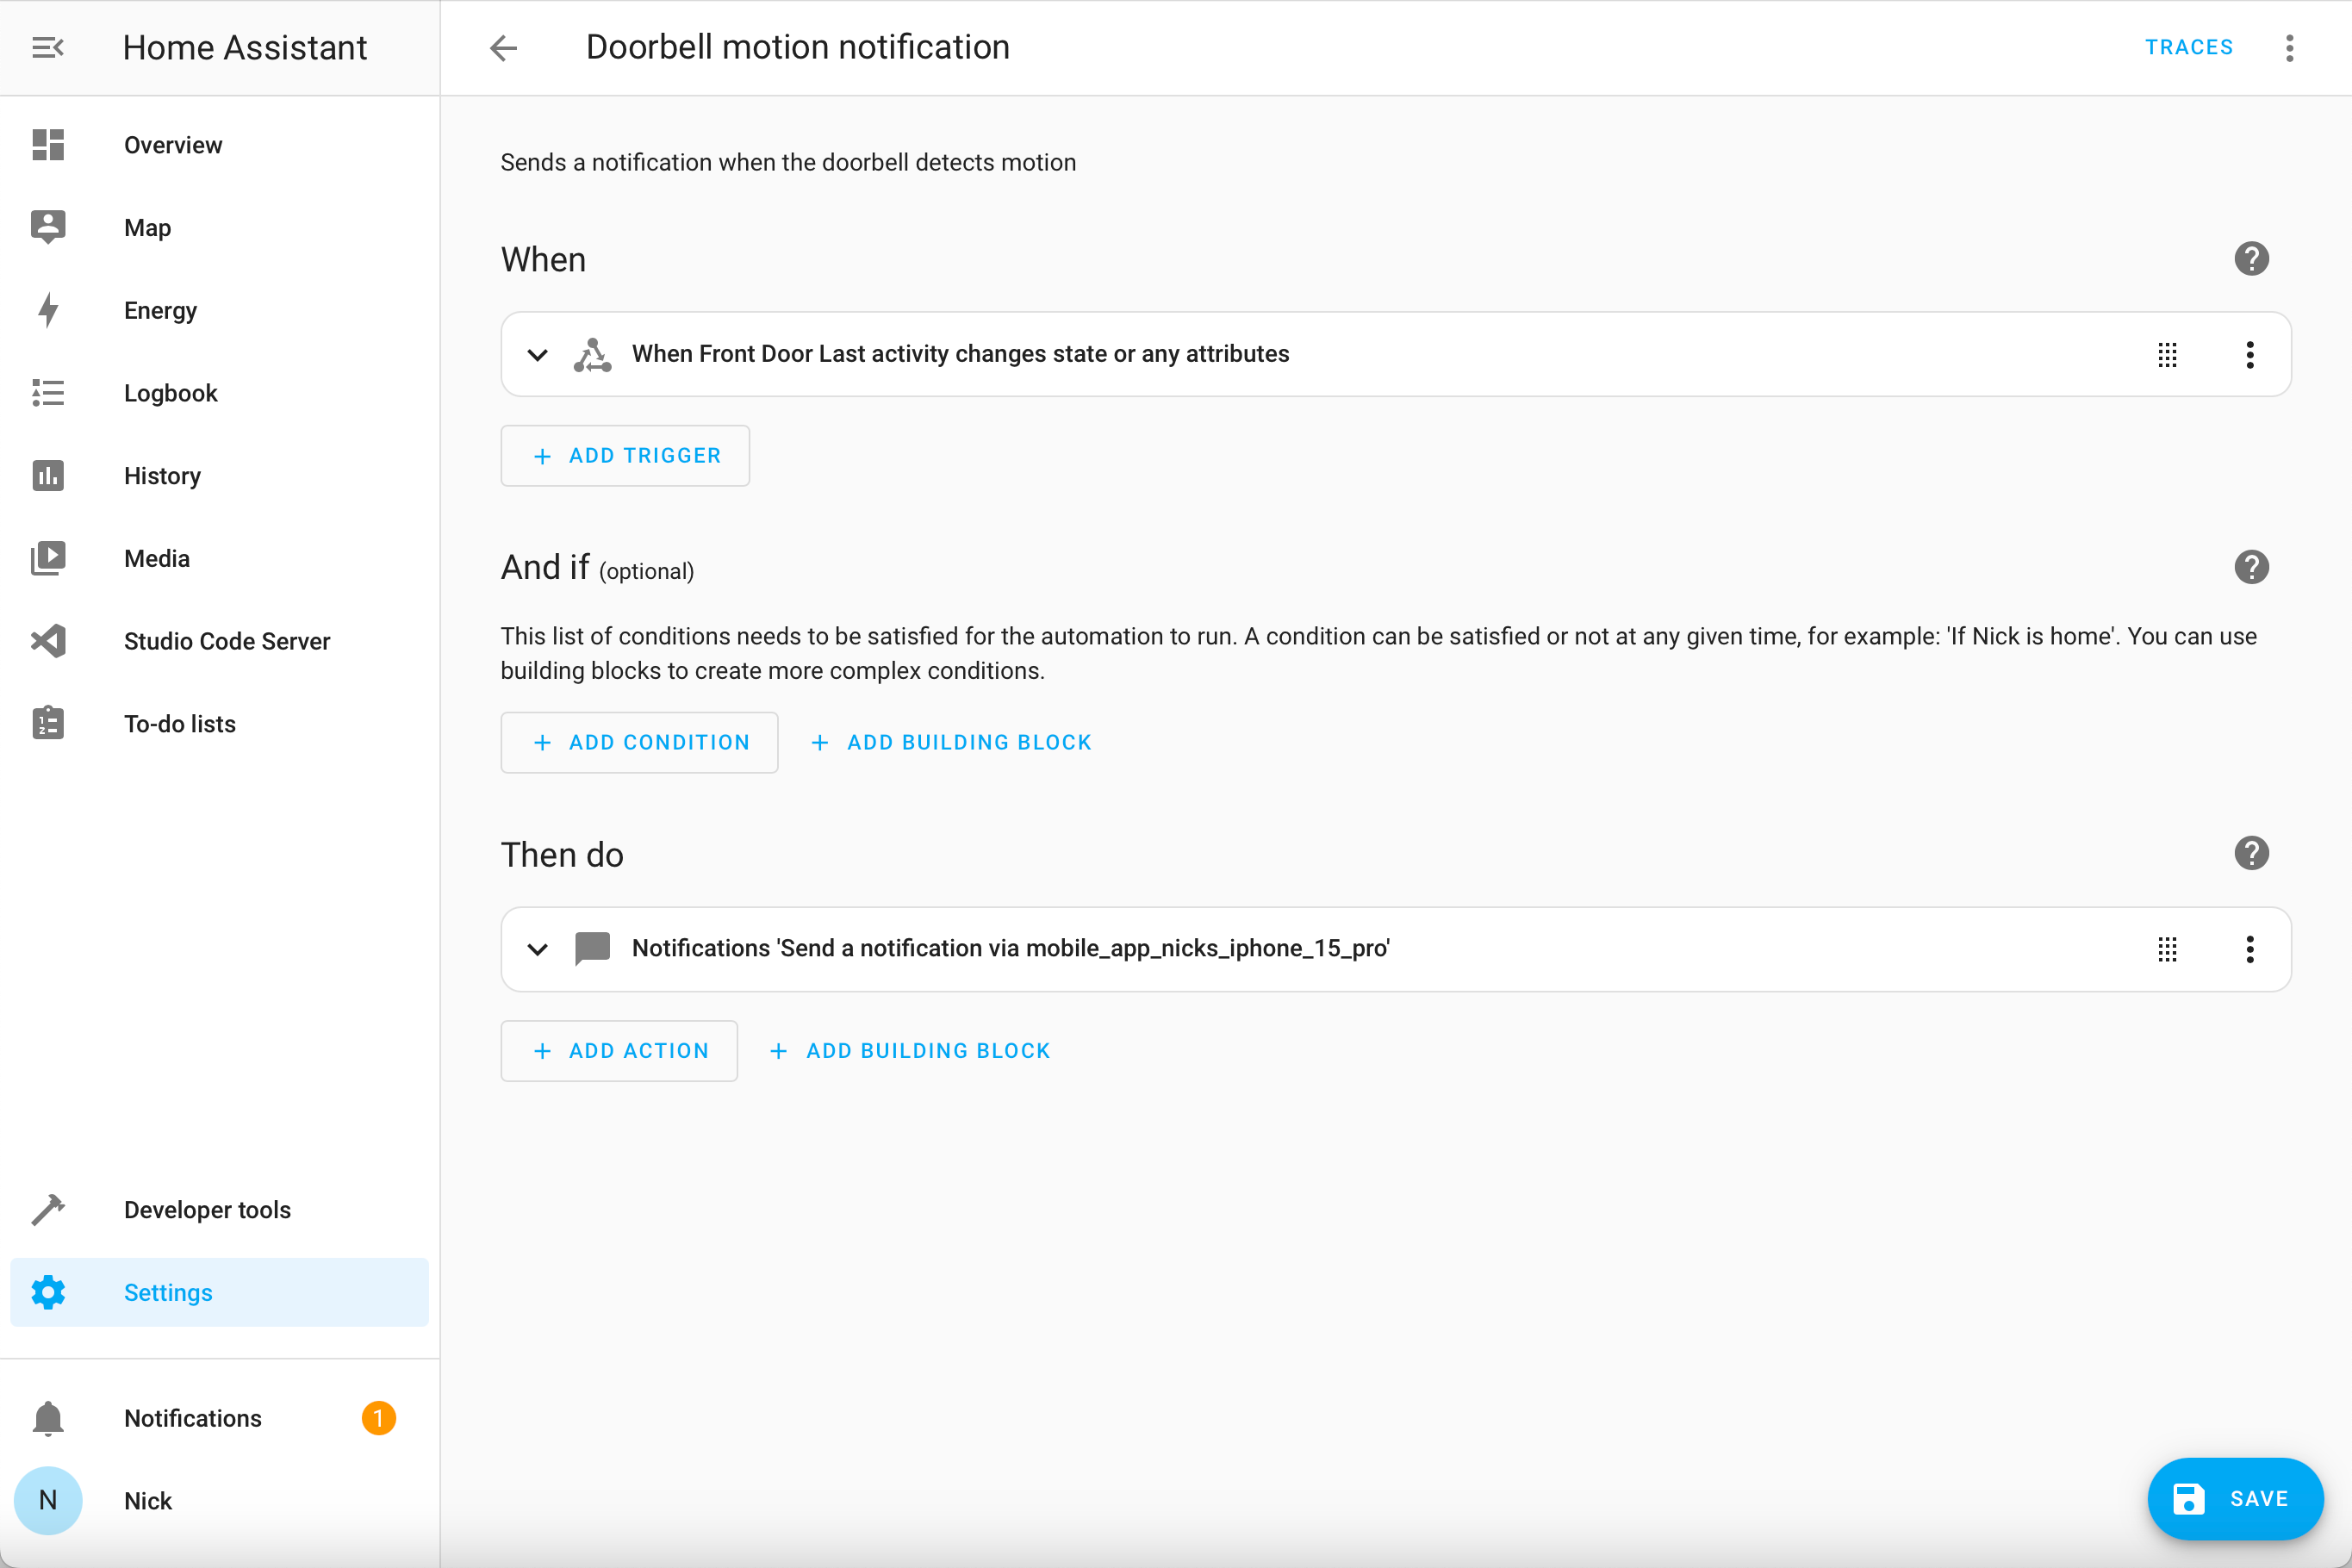Click the Media navigation icon
This screenshot has height=1568, width=2352.
47,558
